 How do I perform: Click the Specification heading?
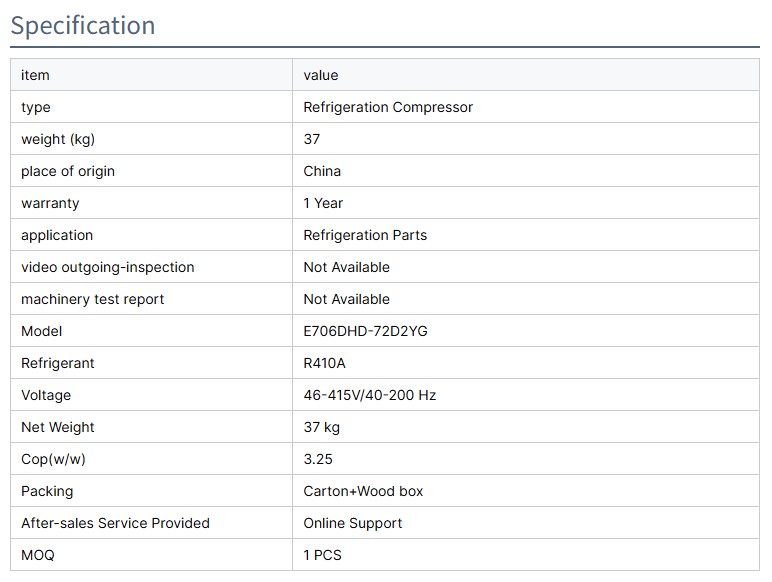point(83,25)
